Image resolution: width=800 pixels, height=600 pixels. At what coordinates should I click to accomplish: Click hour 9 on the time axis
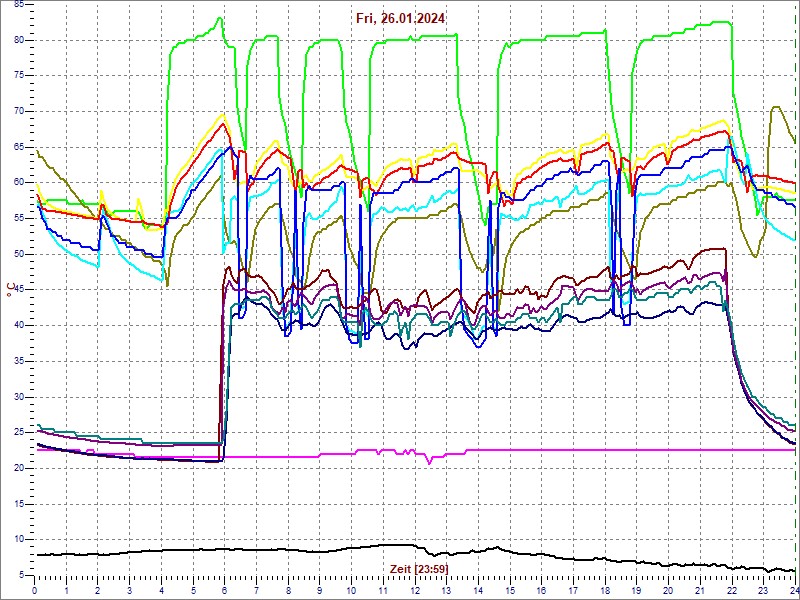coord(320,590)
